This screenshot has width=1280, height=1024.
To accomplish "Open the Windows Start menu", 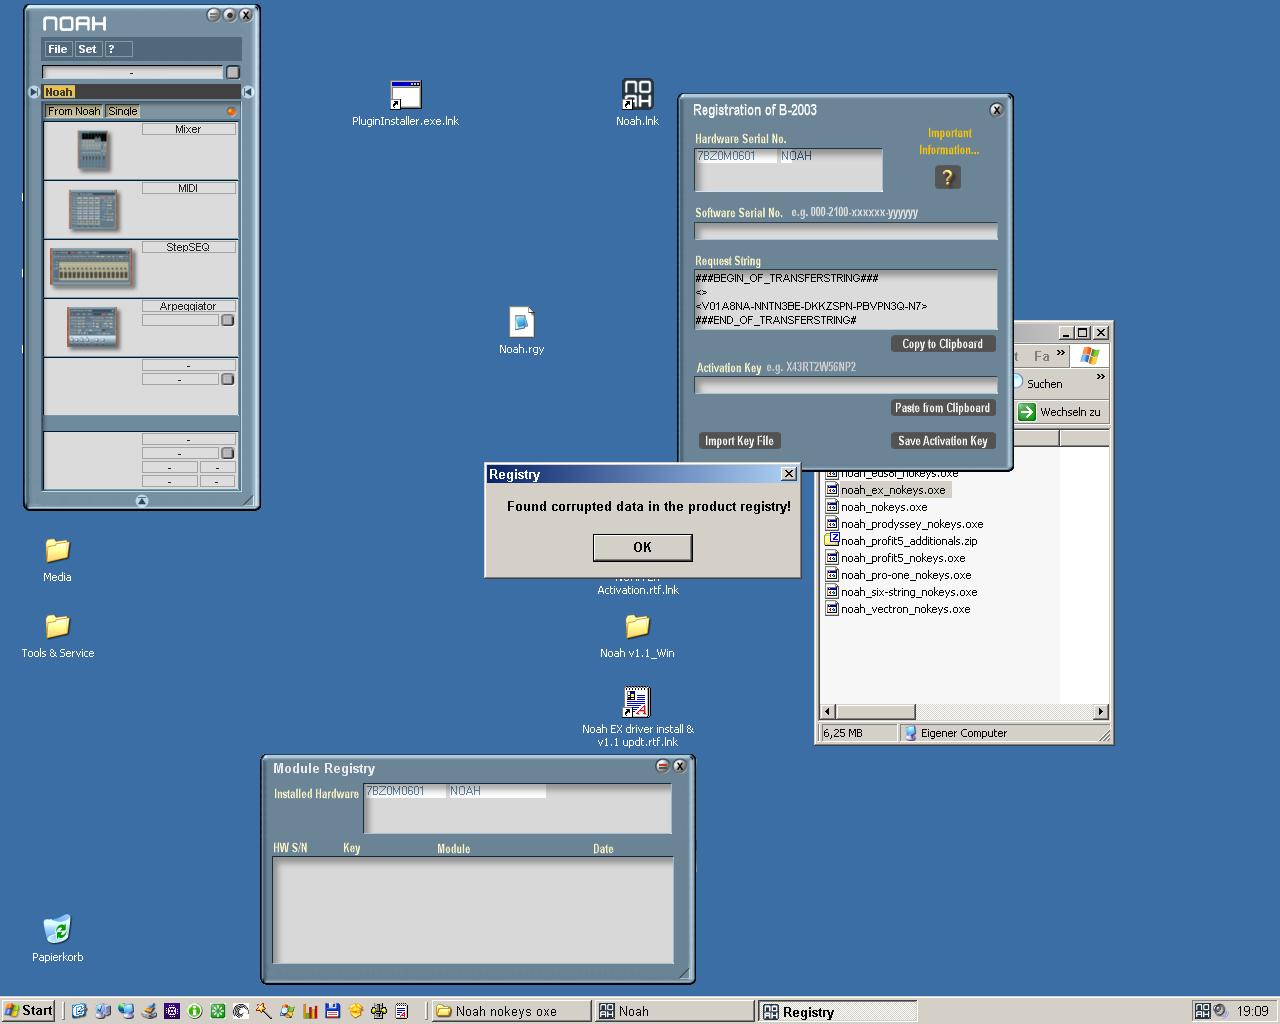I will [x=29, y=1010].
